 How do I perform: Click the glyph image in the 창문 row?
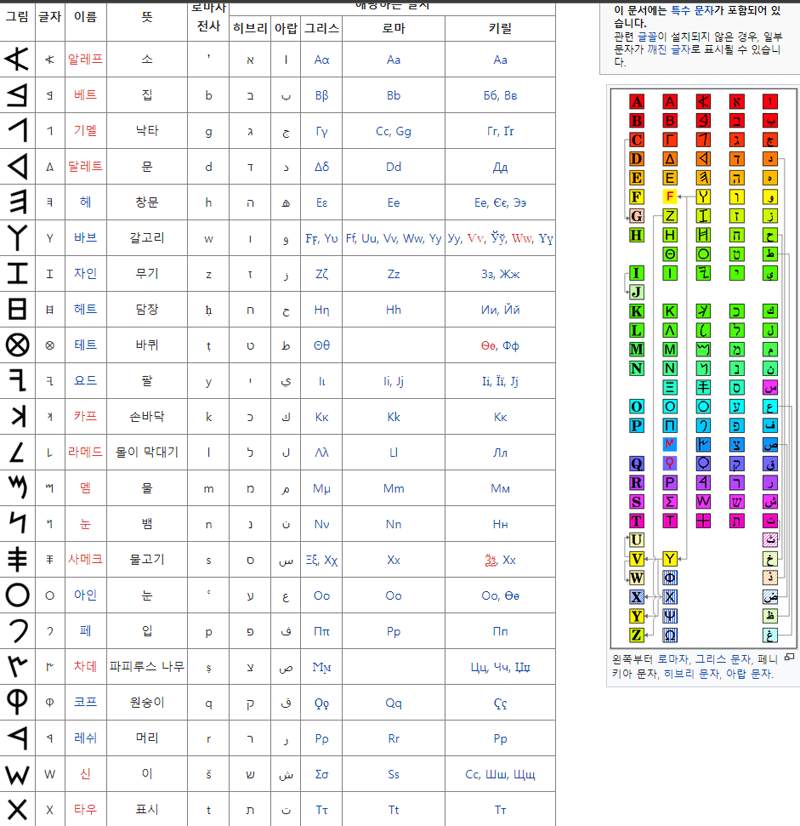17,202
